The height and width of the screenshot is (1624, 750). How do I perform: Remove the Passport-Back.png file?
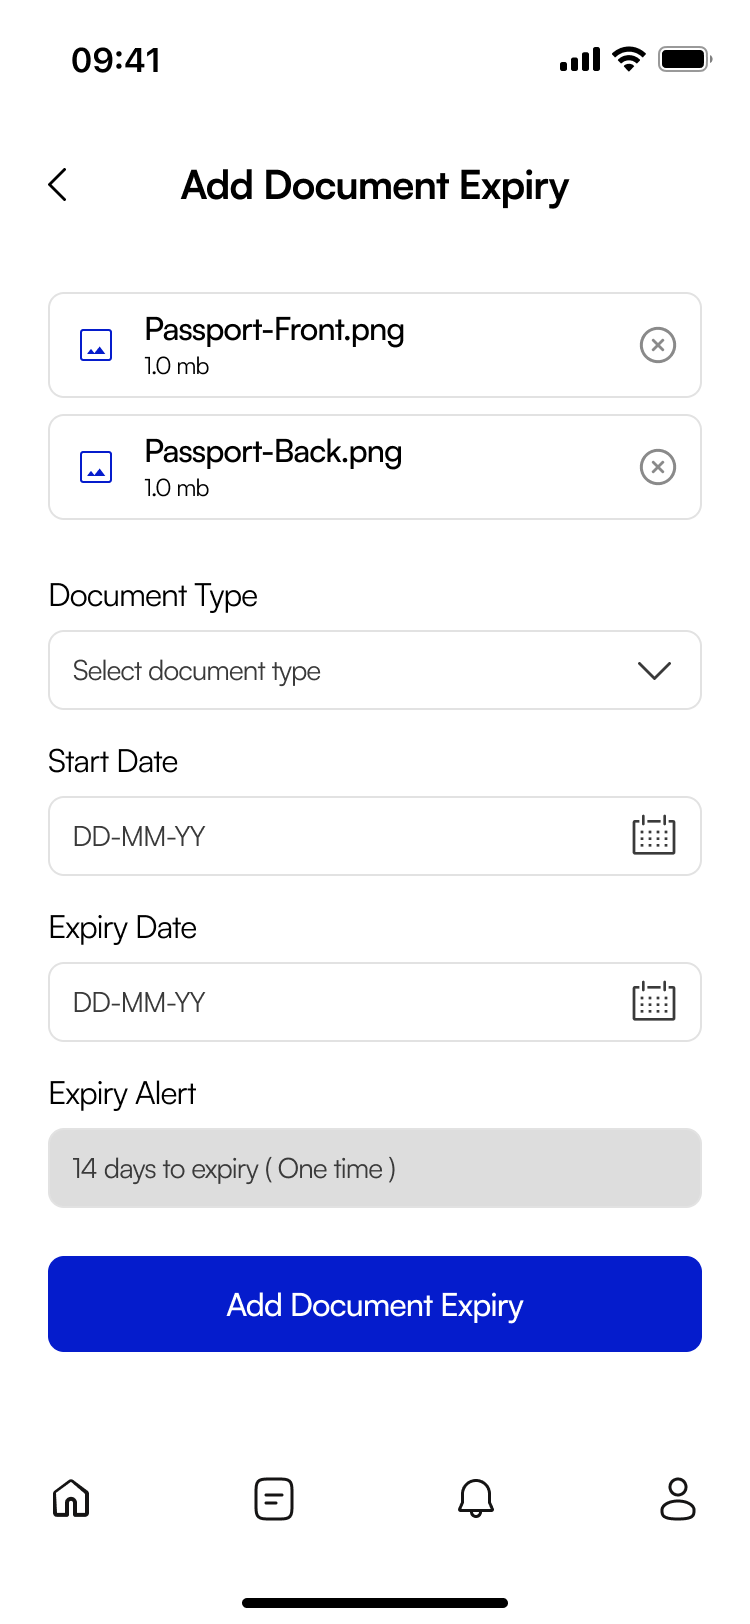coord(657,467)
